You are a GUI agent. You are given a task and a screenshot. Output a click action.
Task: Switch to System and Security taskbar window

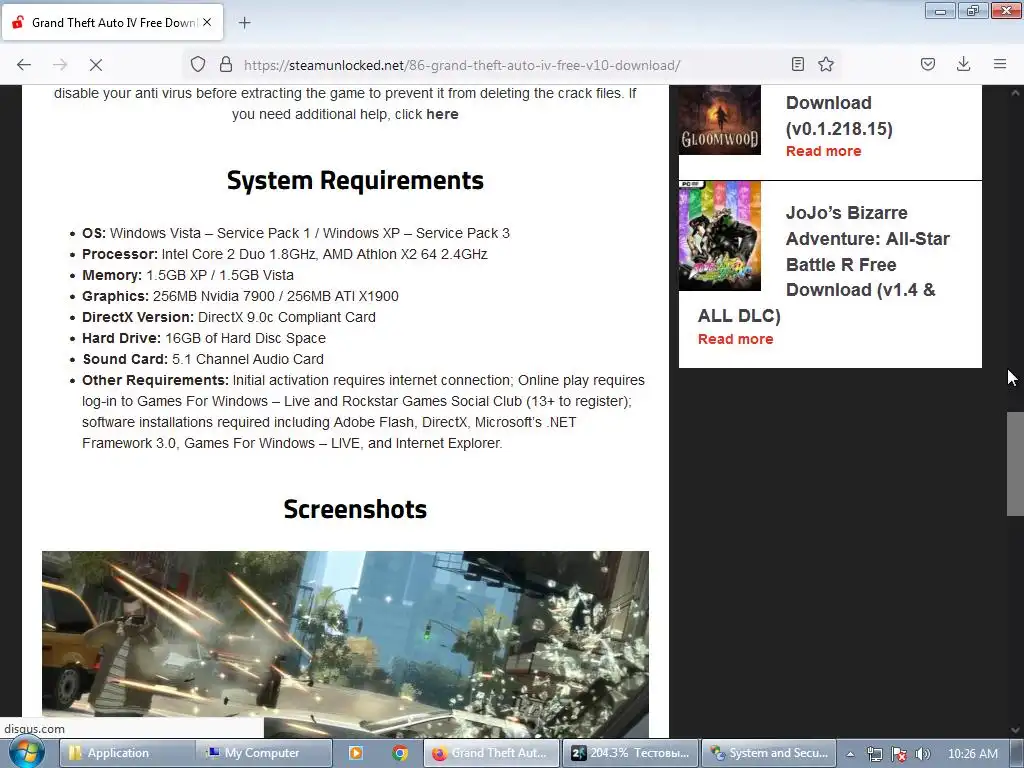point(769,753)
